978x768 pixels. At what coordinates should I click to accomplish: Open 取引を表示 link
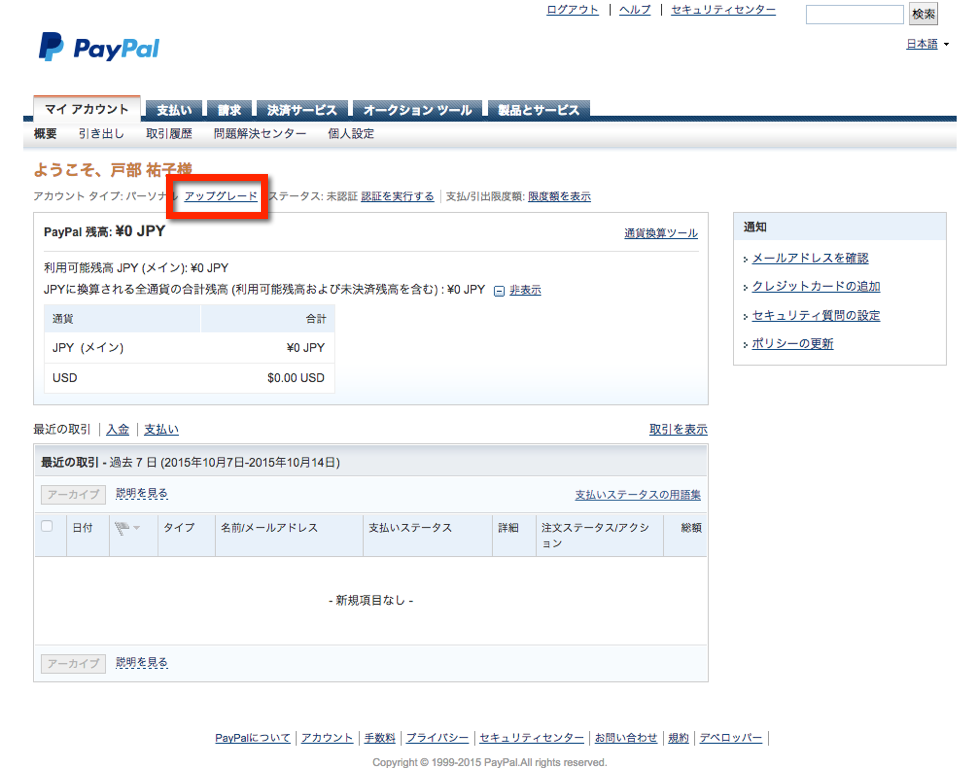(x=678, y=430)
